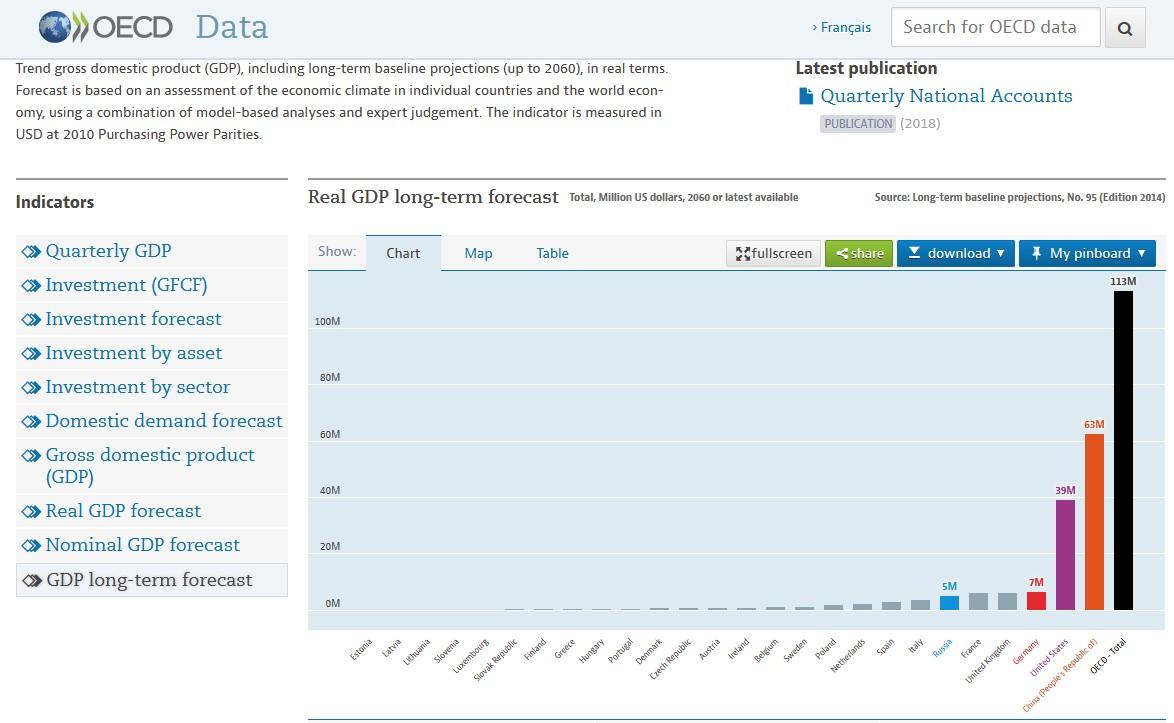Switch to the Chart tab
This screenshot has height=723, width=1174.
tap(403, 253)
